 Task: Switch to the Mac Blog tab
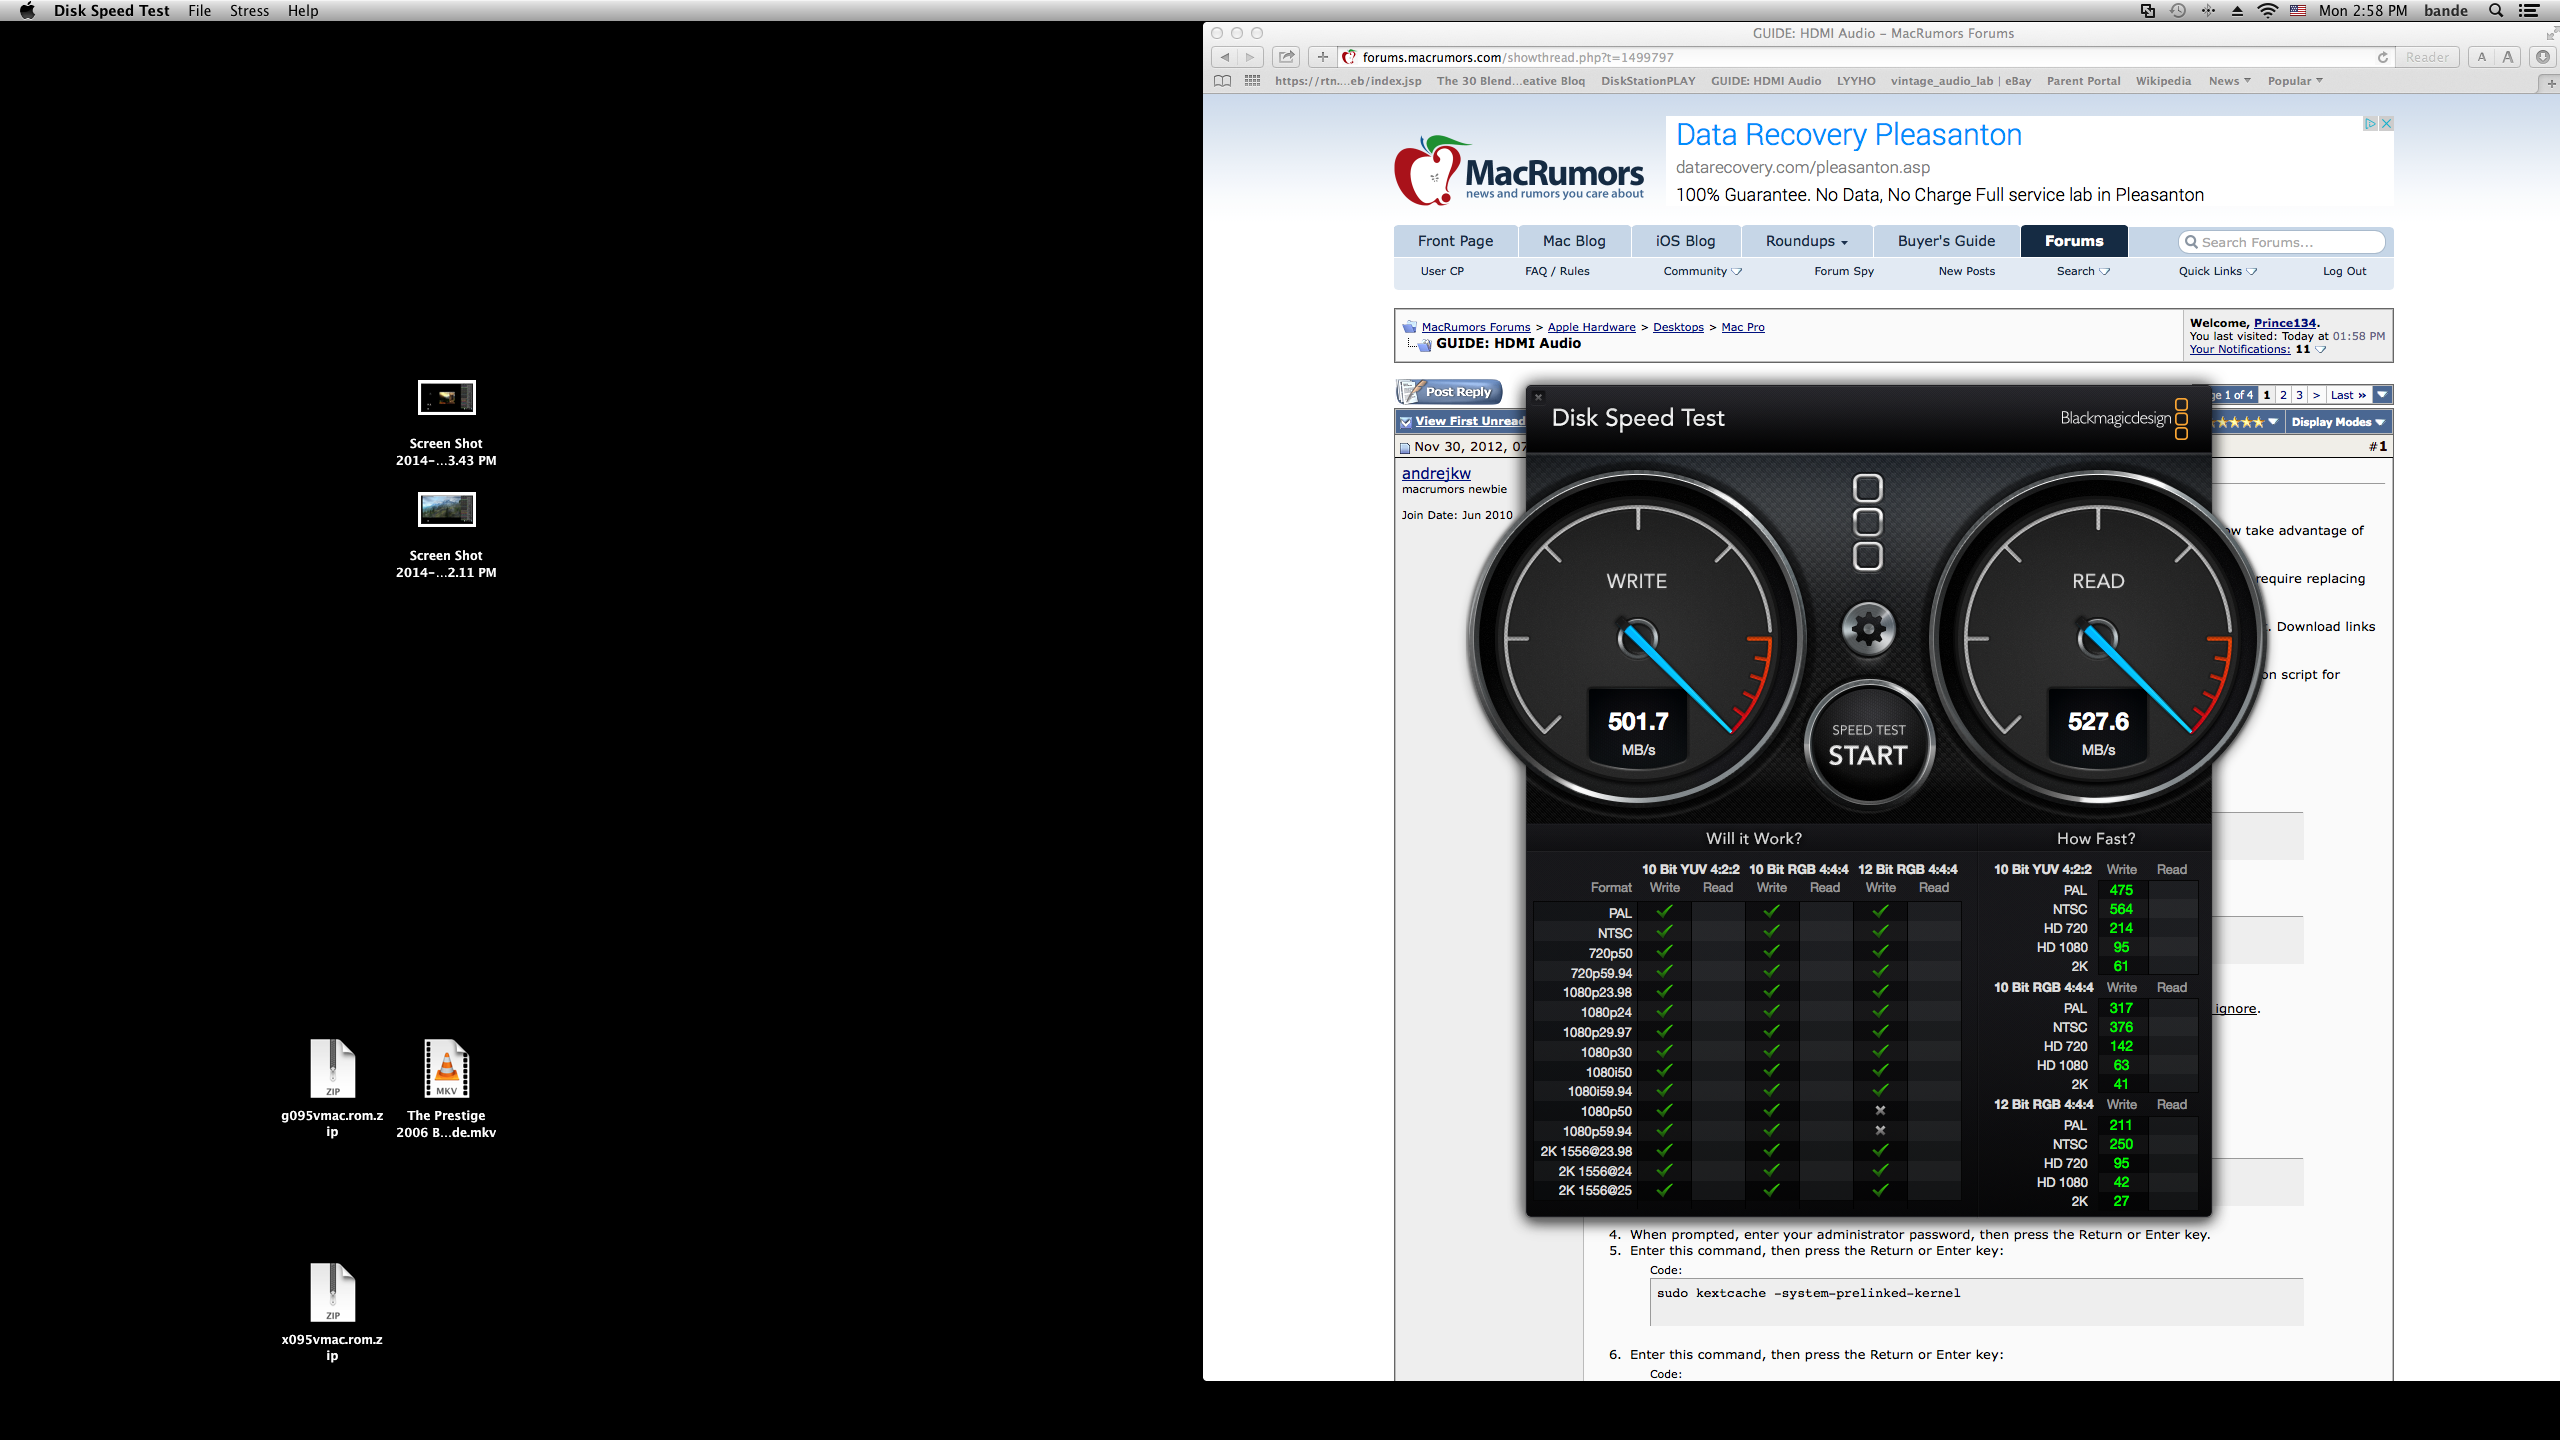[x=1573, y=241]
